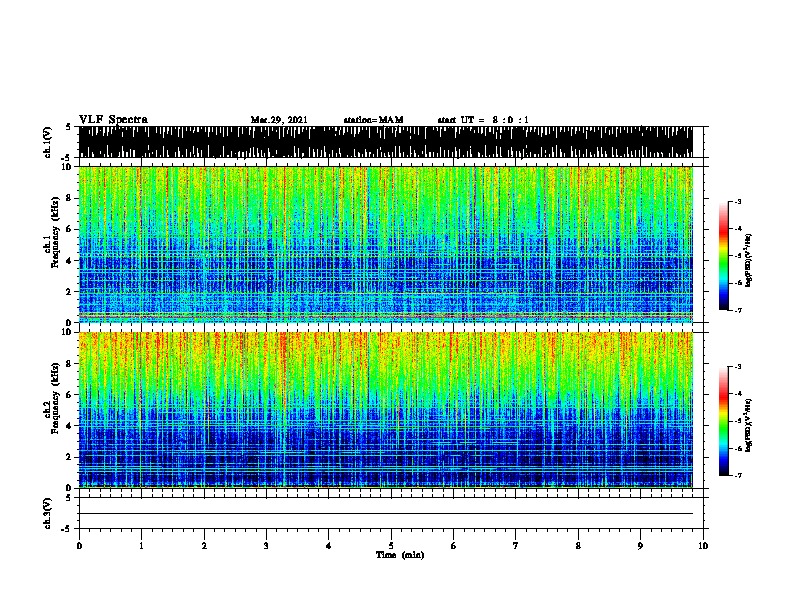Click the "2" kHz tick of ch.2 spectrogram

tap(69, 457)
